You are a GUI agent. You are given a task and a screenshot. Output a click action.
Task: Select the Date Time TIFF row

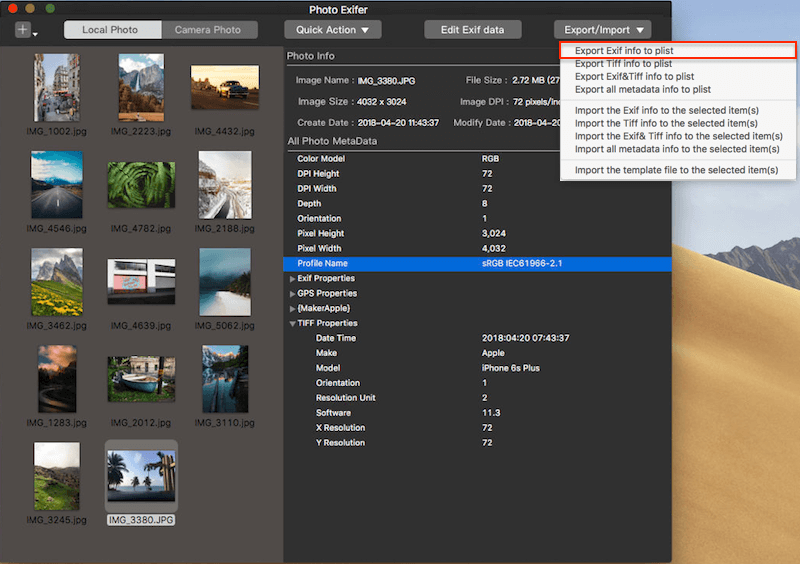[478, 338]
